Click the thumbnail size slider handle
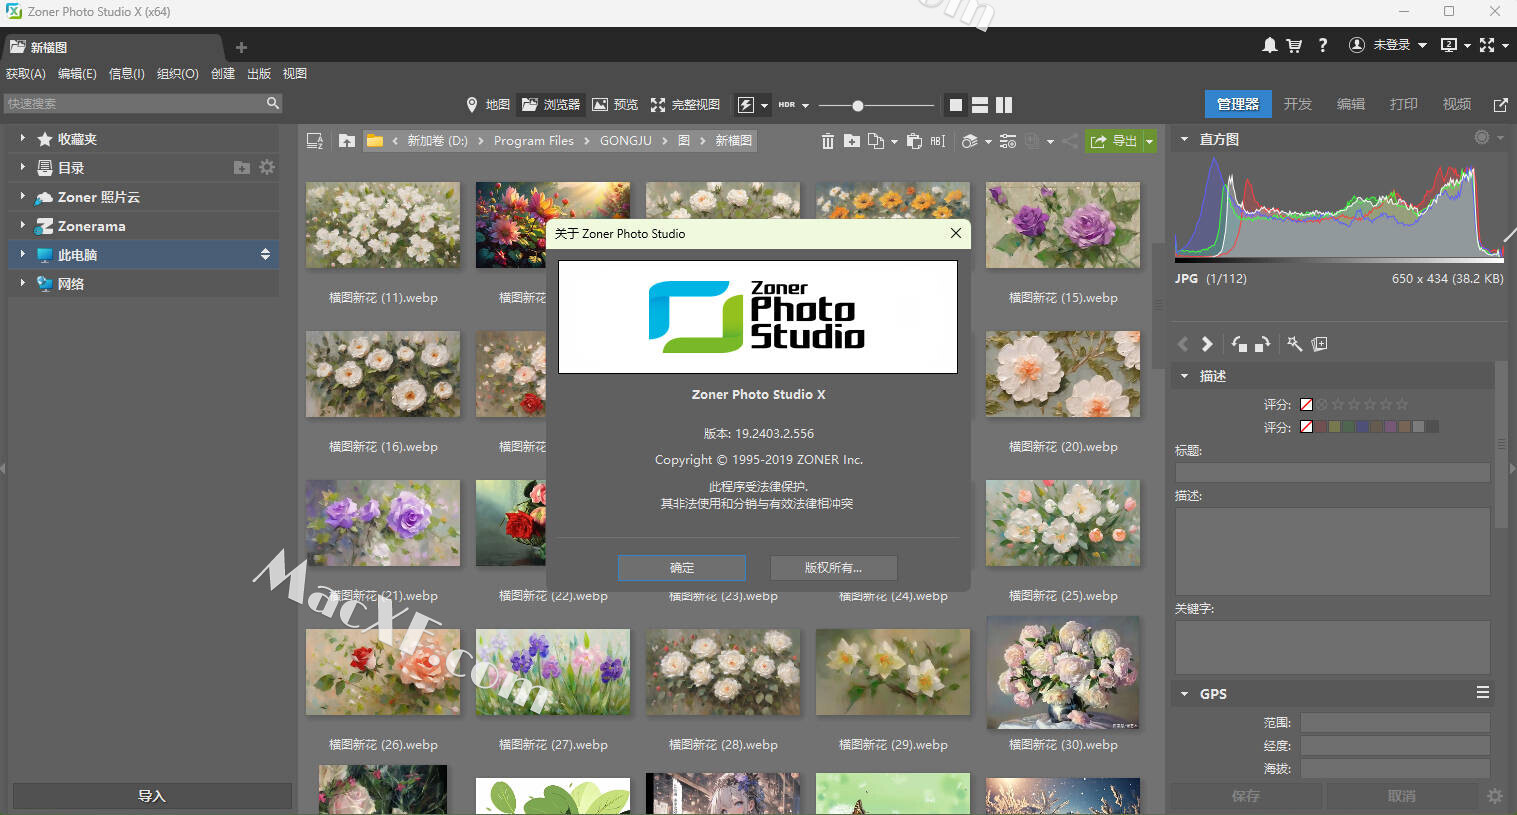This screenshot has height=815, width=1517. [x=857, y=105]
